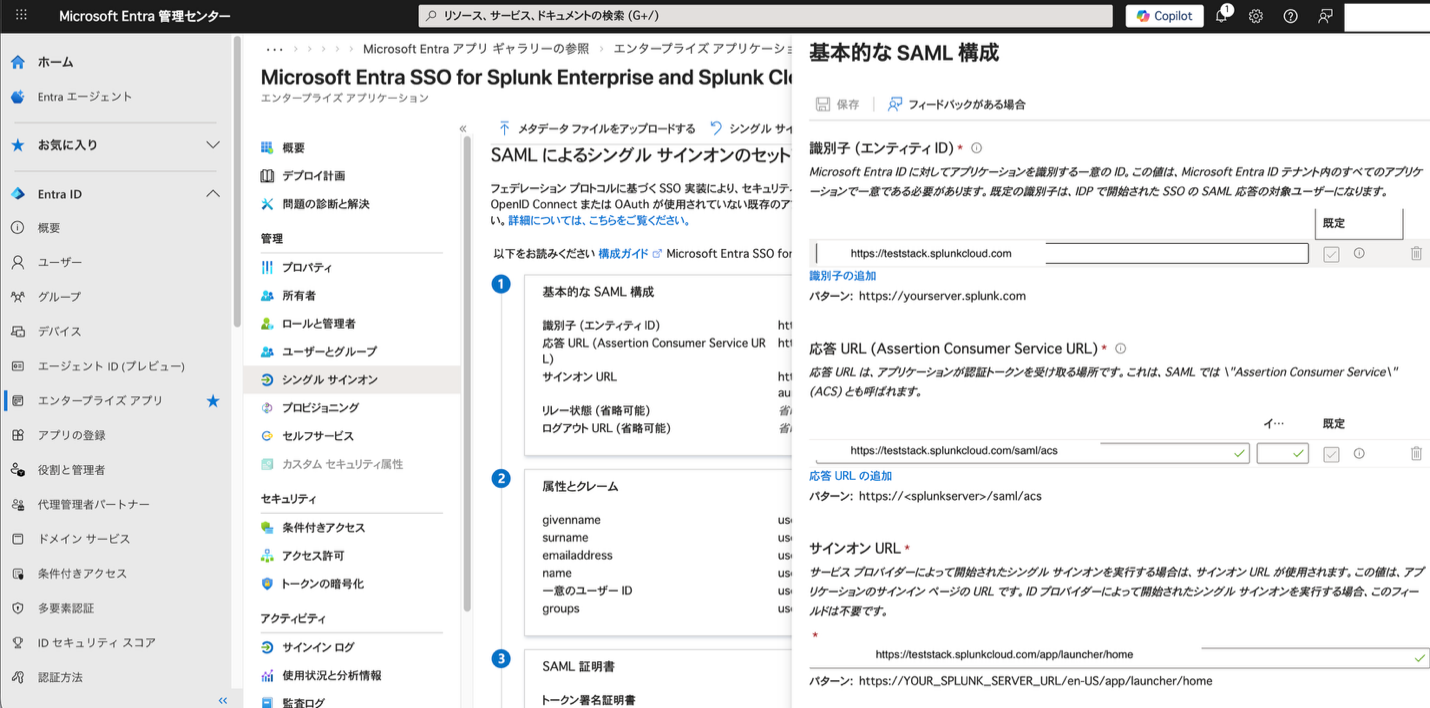Collapse the left navigation with double chevron

(x=221, y=700)
